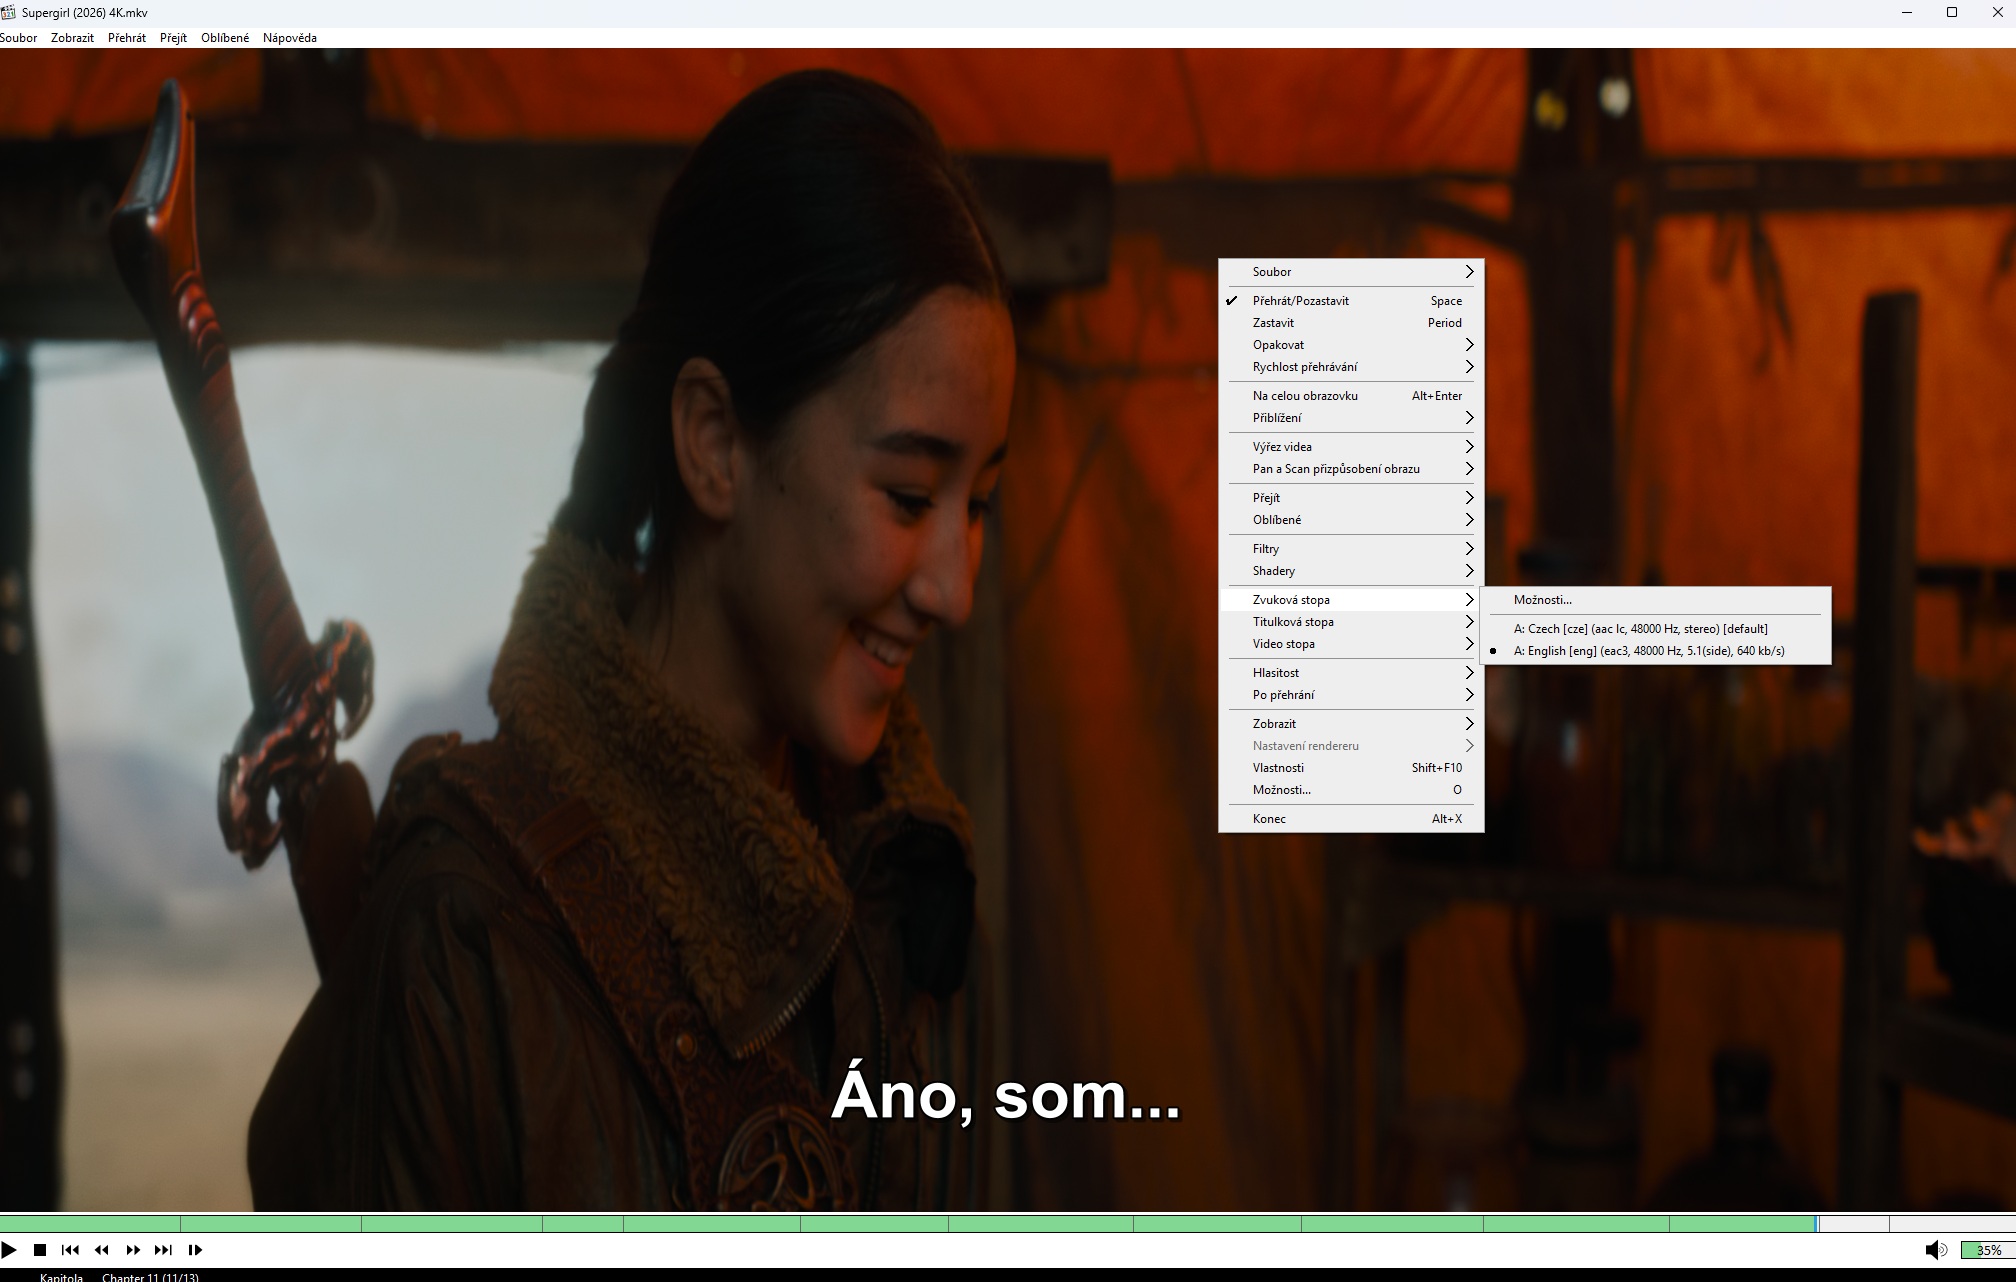Maximize the player window
The height and width of the screenshot is (1282, 2016).
1951,12
